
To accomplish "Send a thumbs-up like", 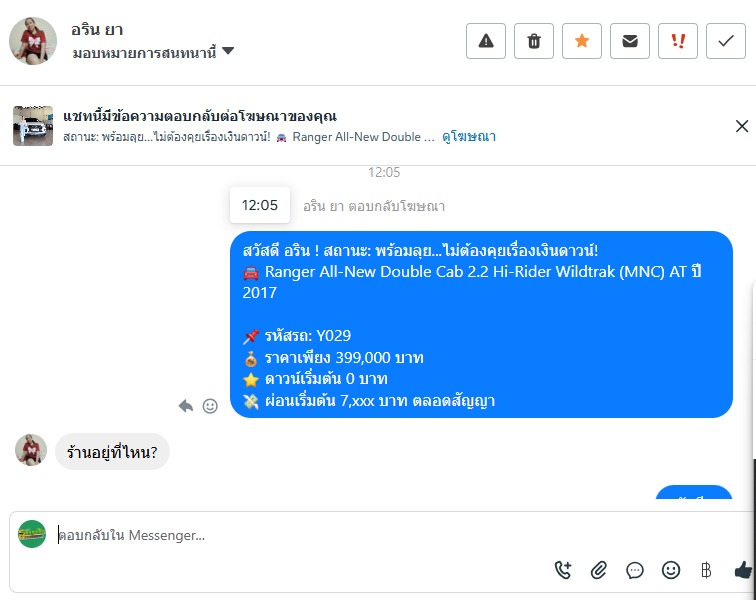I will coord(743,570).
